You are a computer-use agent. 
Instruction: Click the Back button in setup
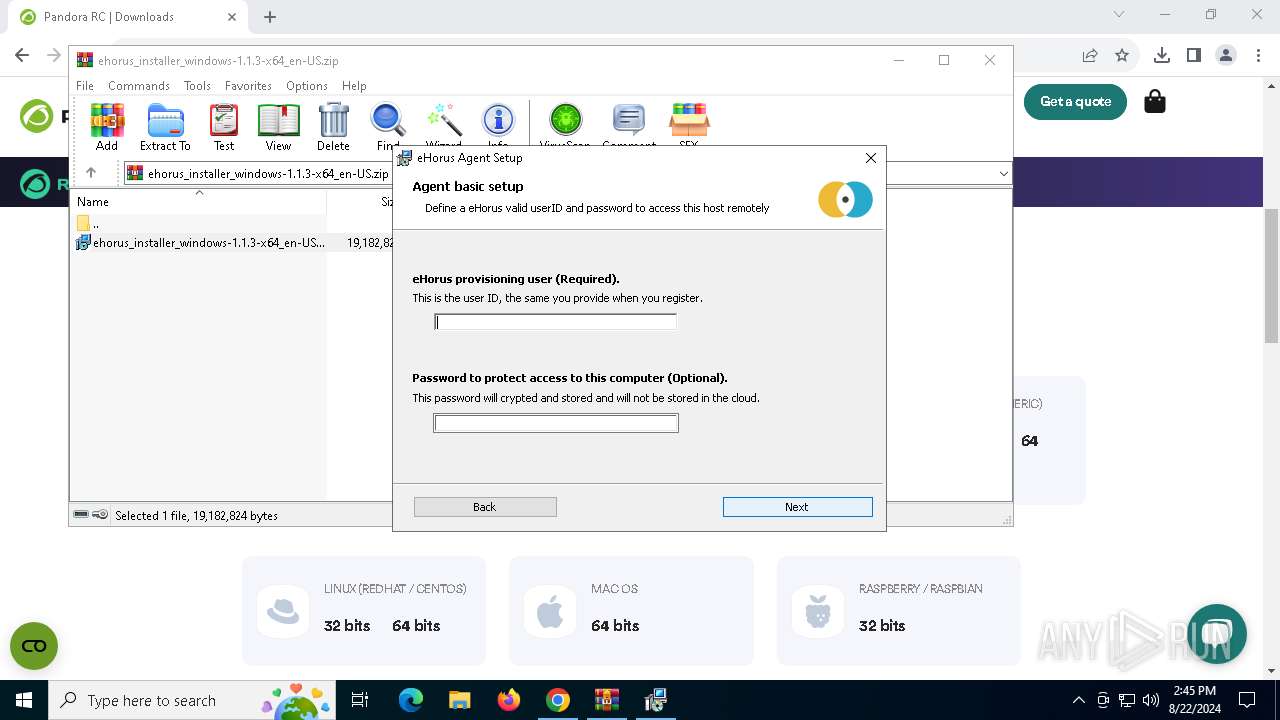[485, 507]
